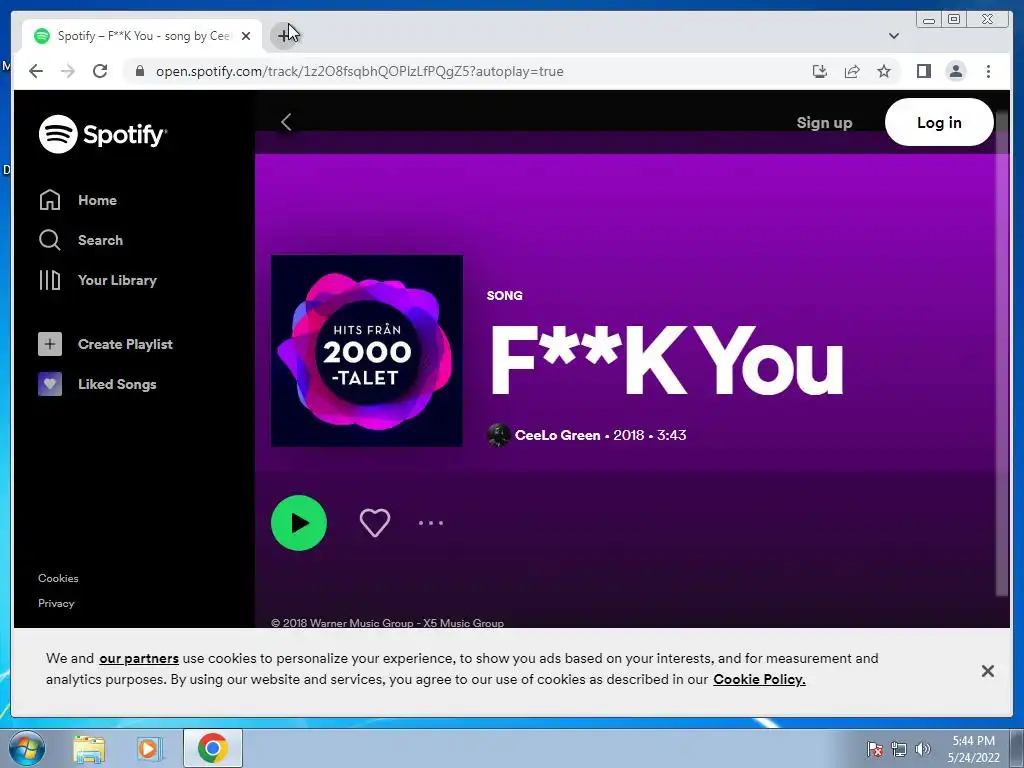Open the Hits från 2000-talet album cover
Screen dimensions: 1024x768
point(367,351)
